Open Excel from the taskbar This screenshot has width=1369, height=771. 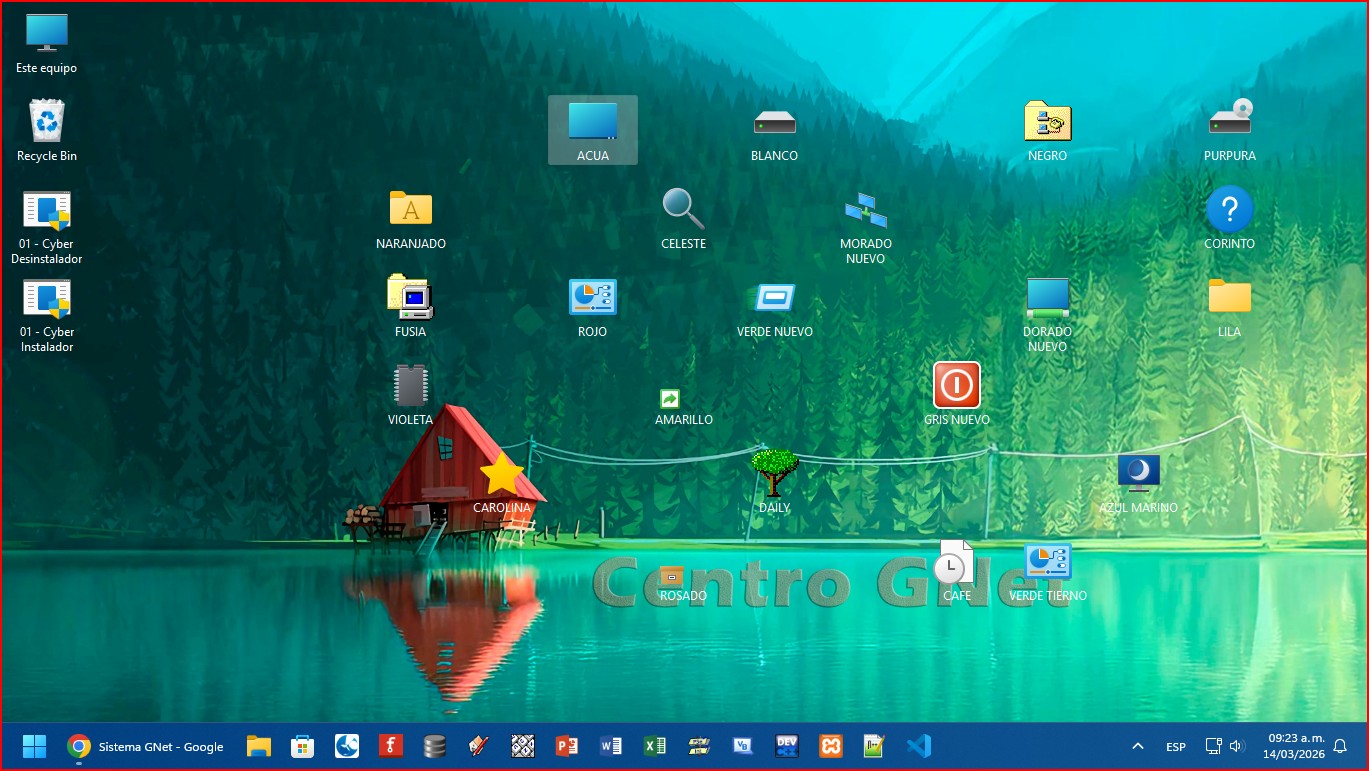(654, 746)
